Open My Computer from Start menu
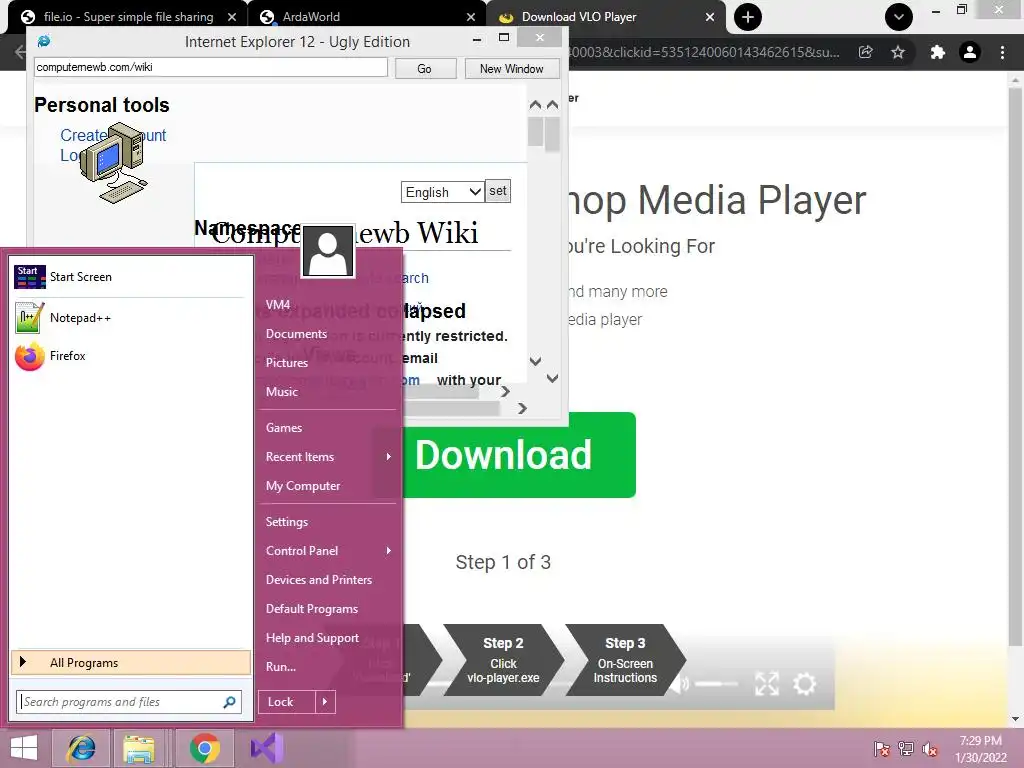 coord(302,486)
